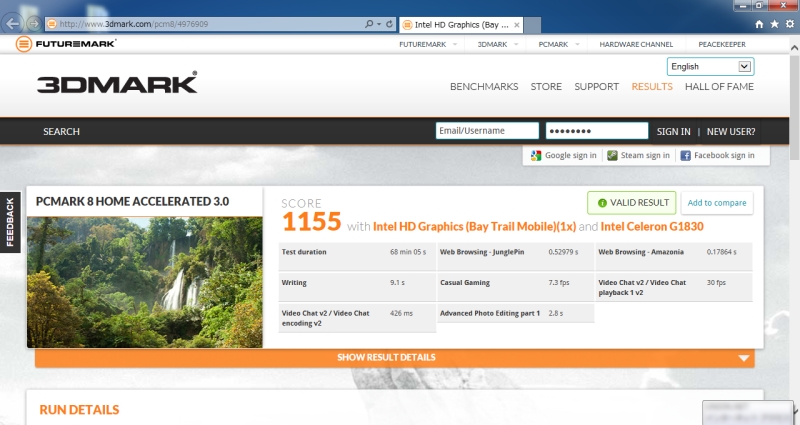Screen dimensions: 800x425
Task: Open the FEEDBACK side tab
Action: pos(10,222)
